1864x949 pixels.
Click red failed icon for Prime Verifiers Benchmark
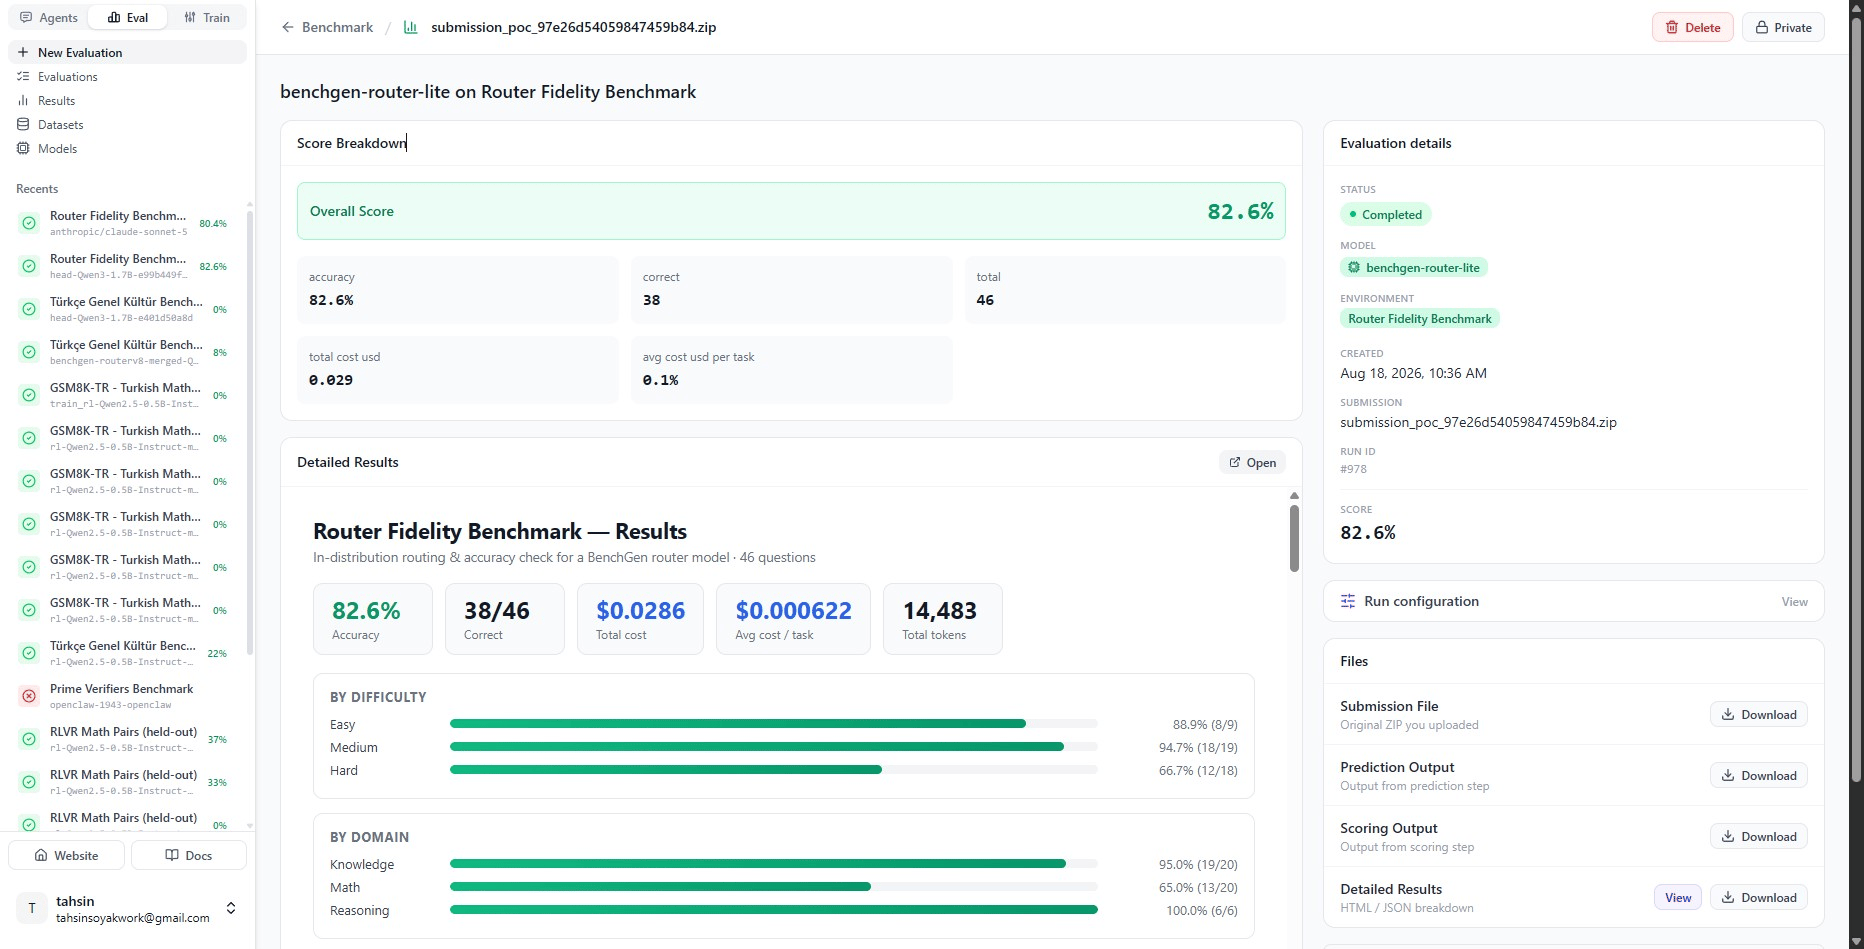click(x=29, y=696)
